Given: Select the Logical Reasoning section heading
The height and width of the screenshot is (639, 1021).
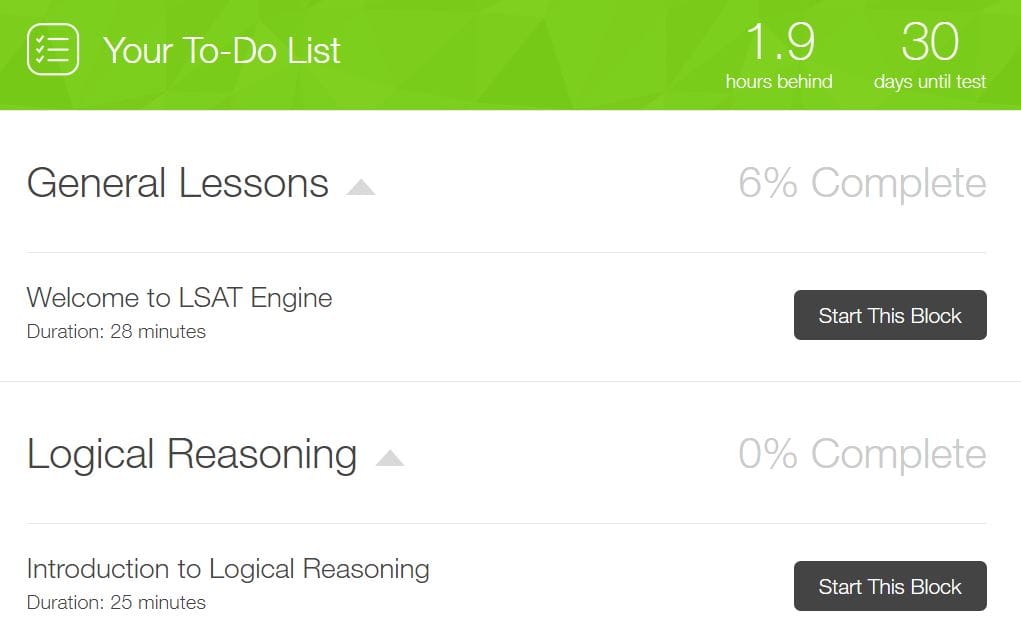Looking at the screenshot, I should coord(192,454).
